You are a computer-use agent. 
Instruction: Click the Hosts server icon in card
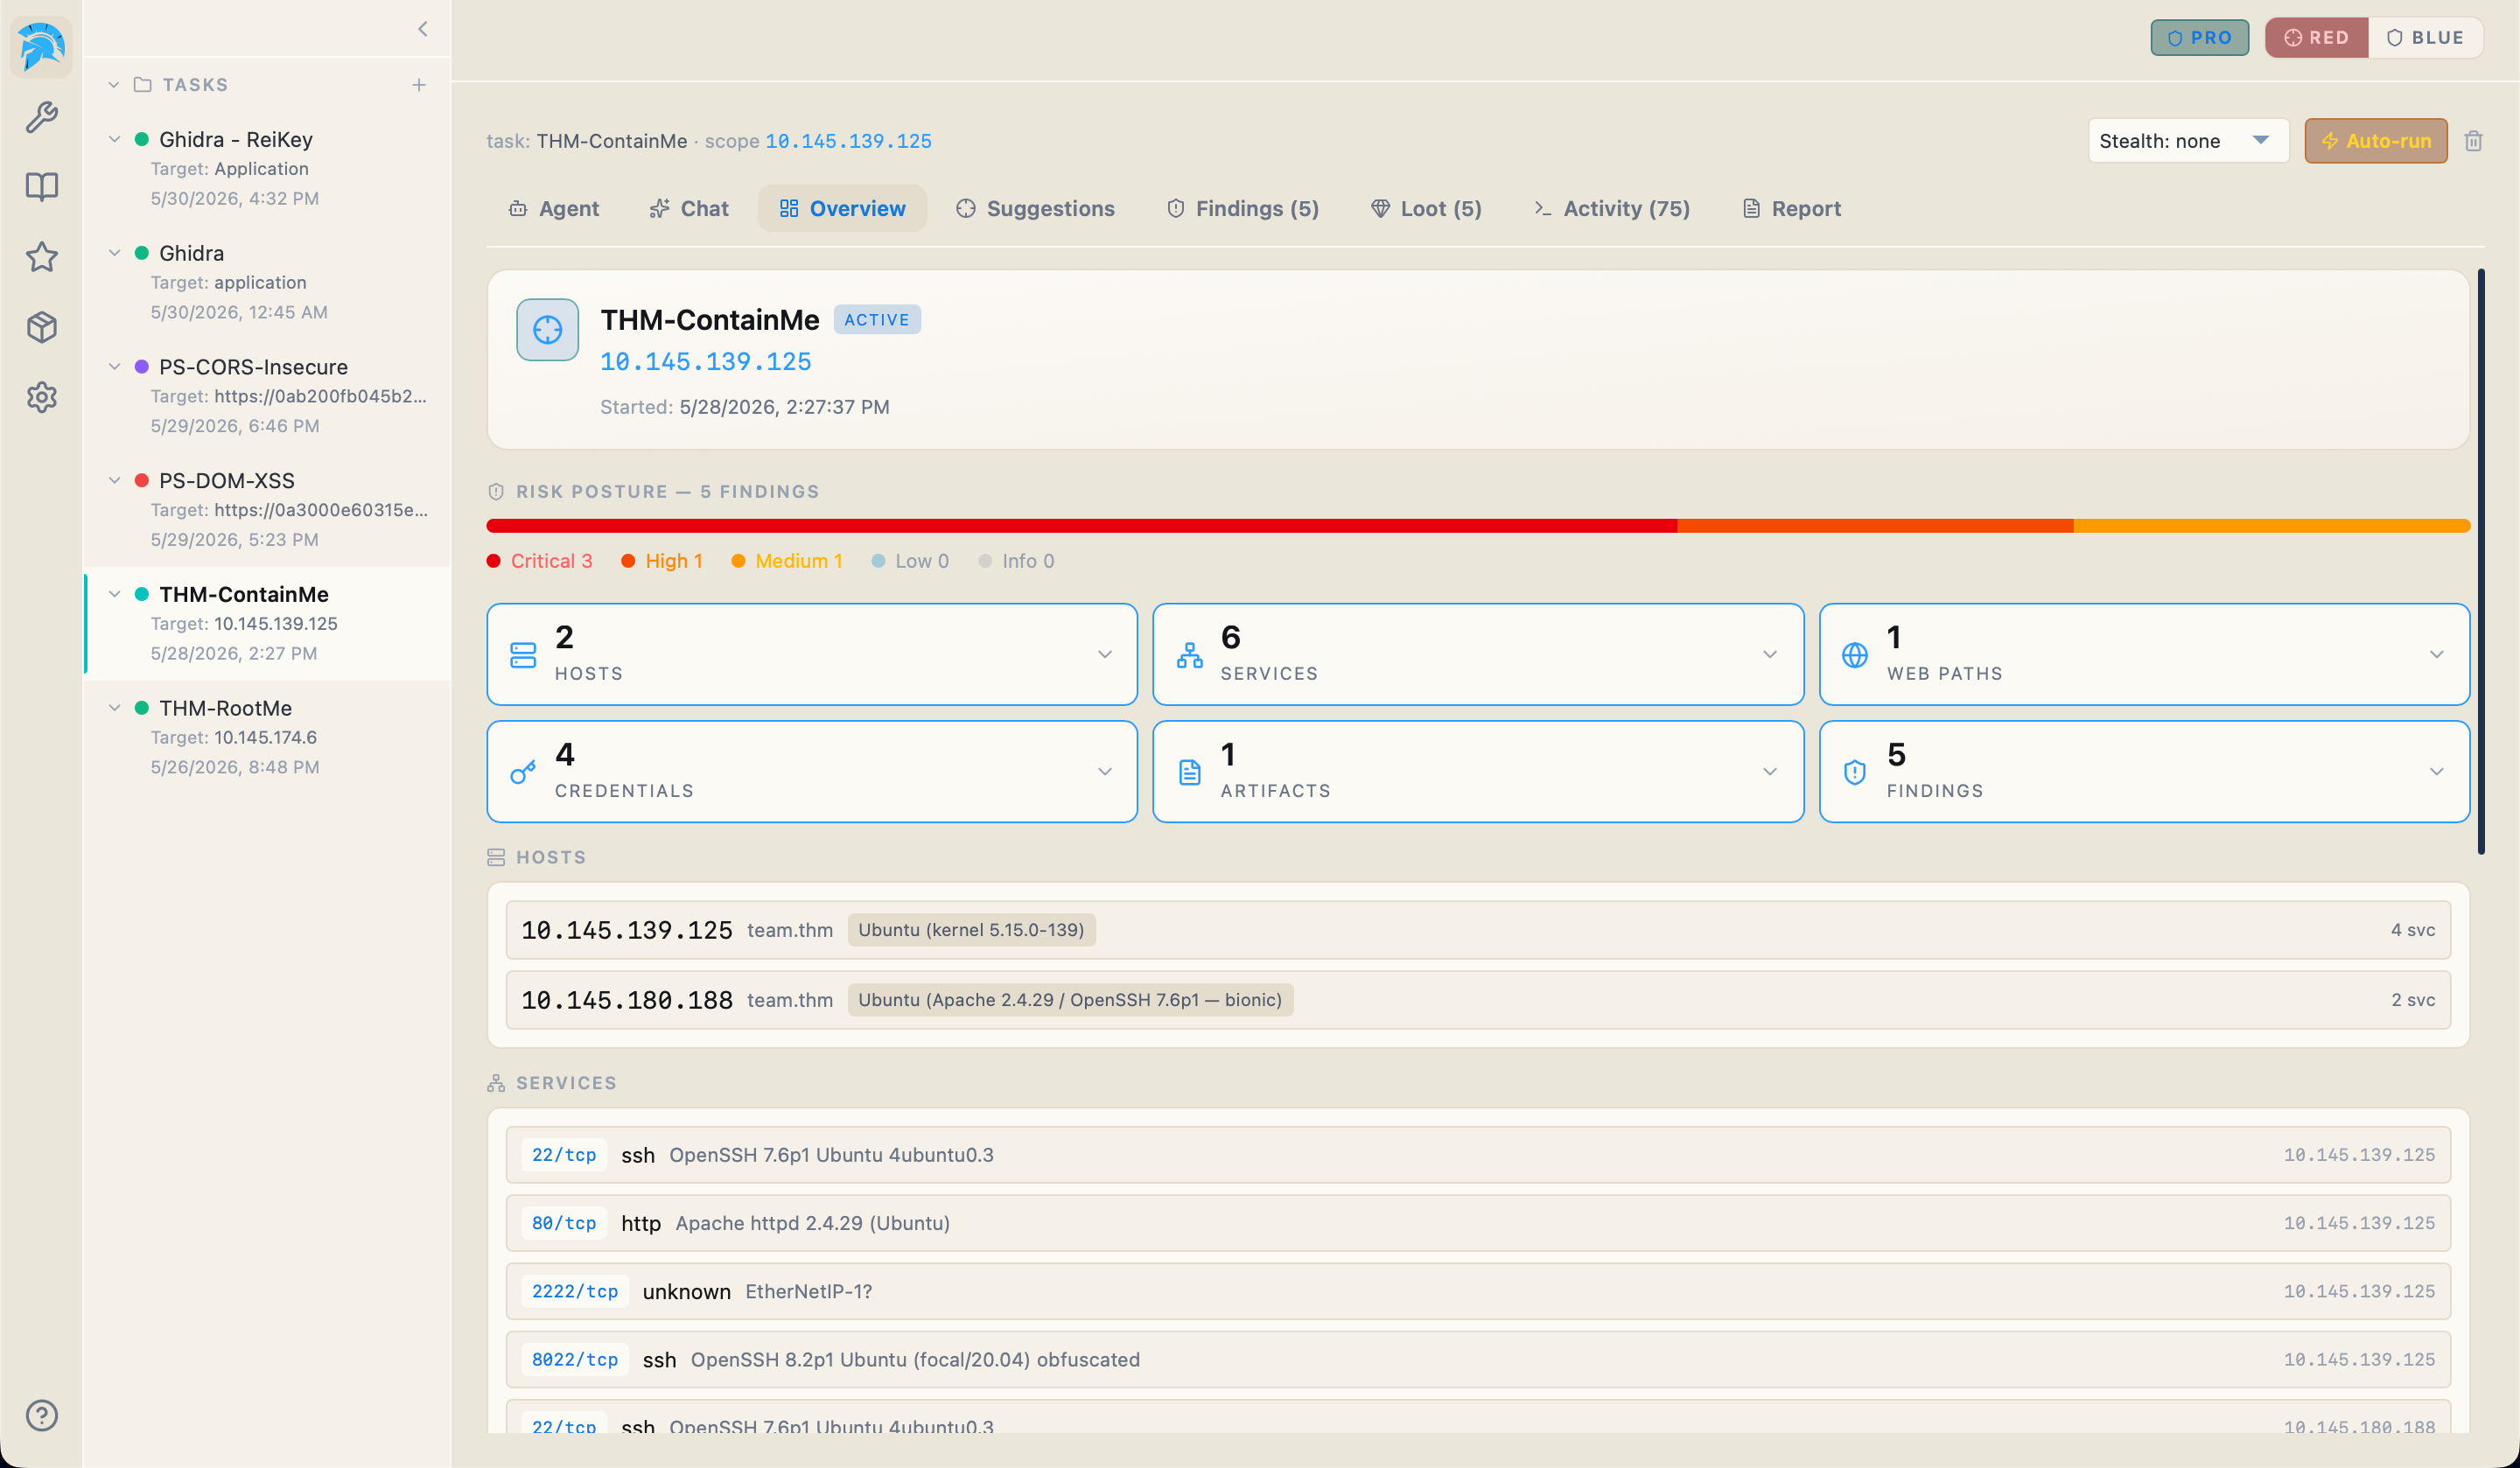[523, 655]
